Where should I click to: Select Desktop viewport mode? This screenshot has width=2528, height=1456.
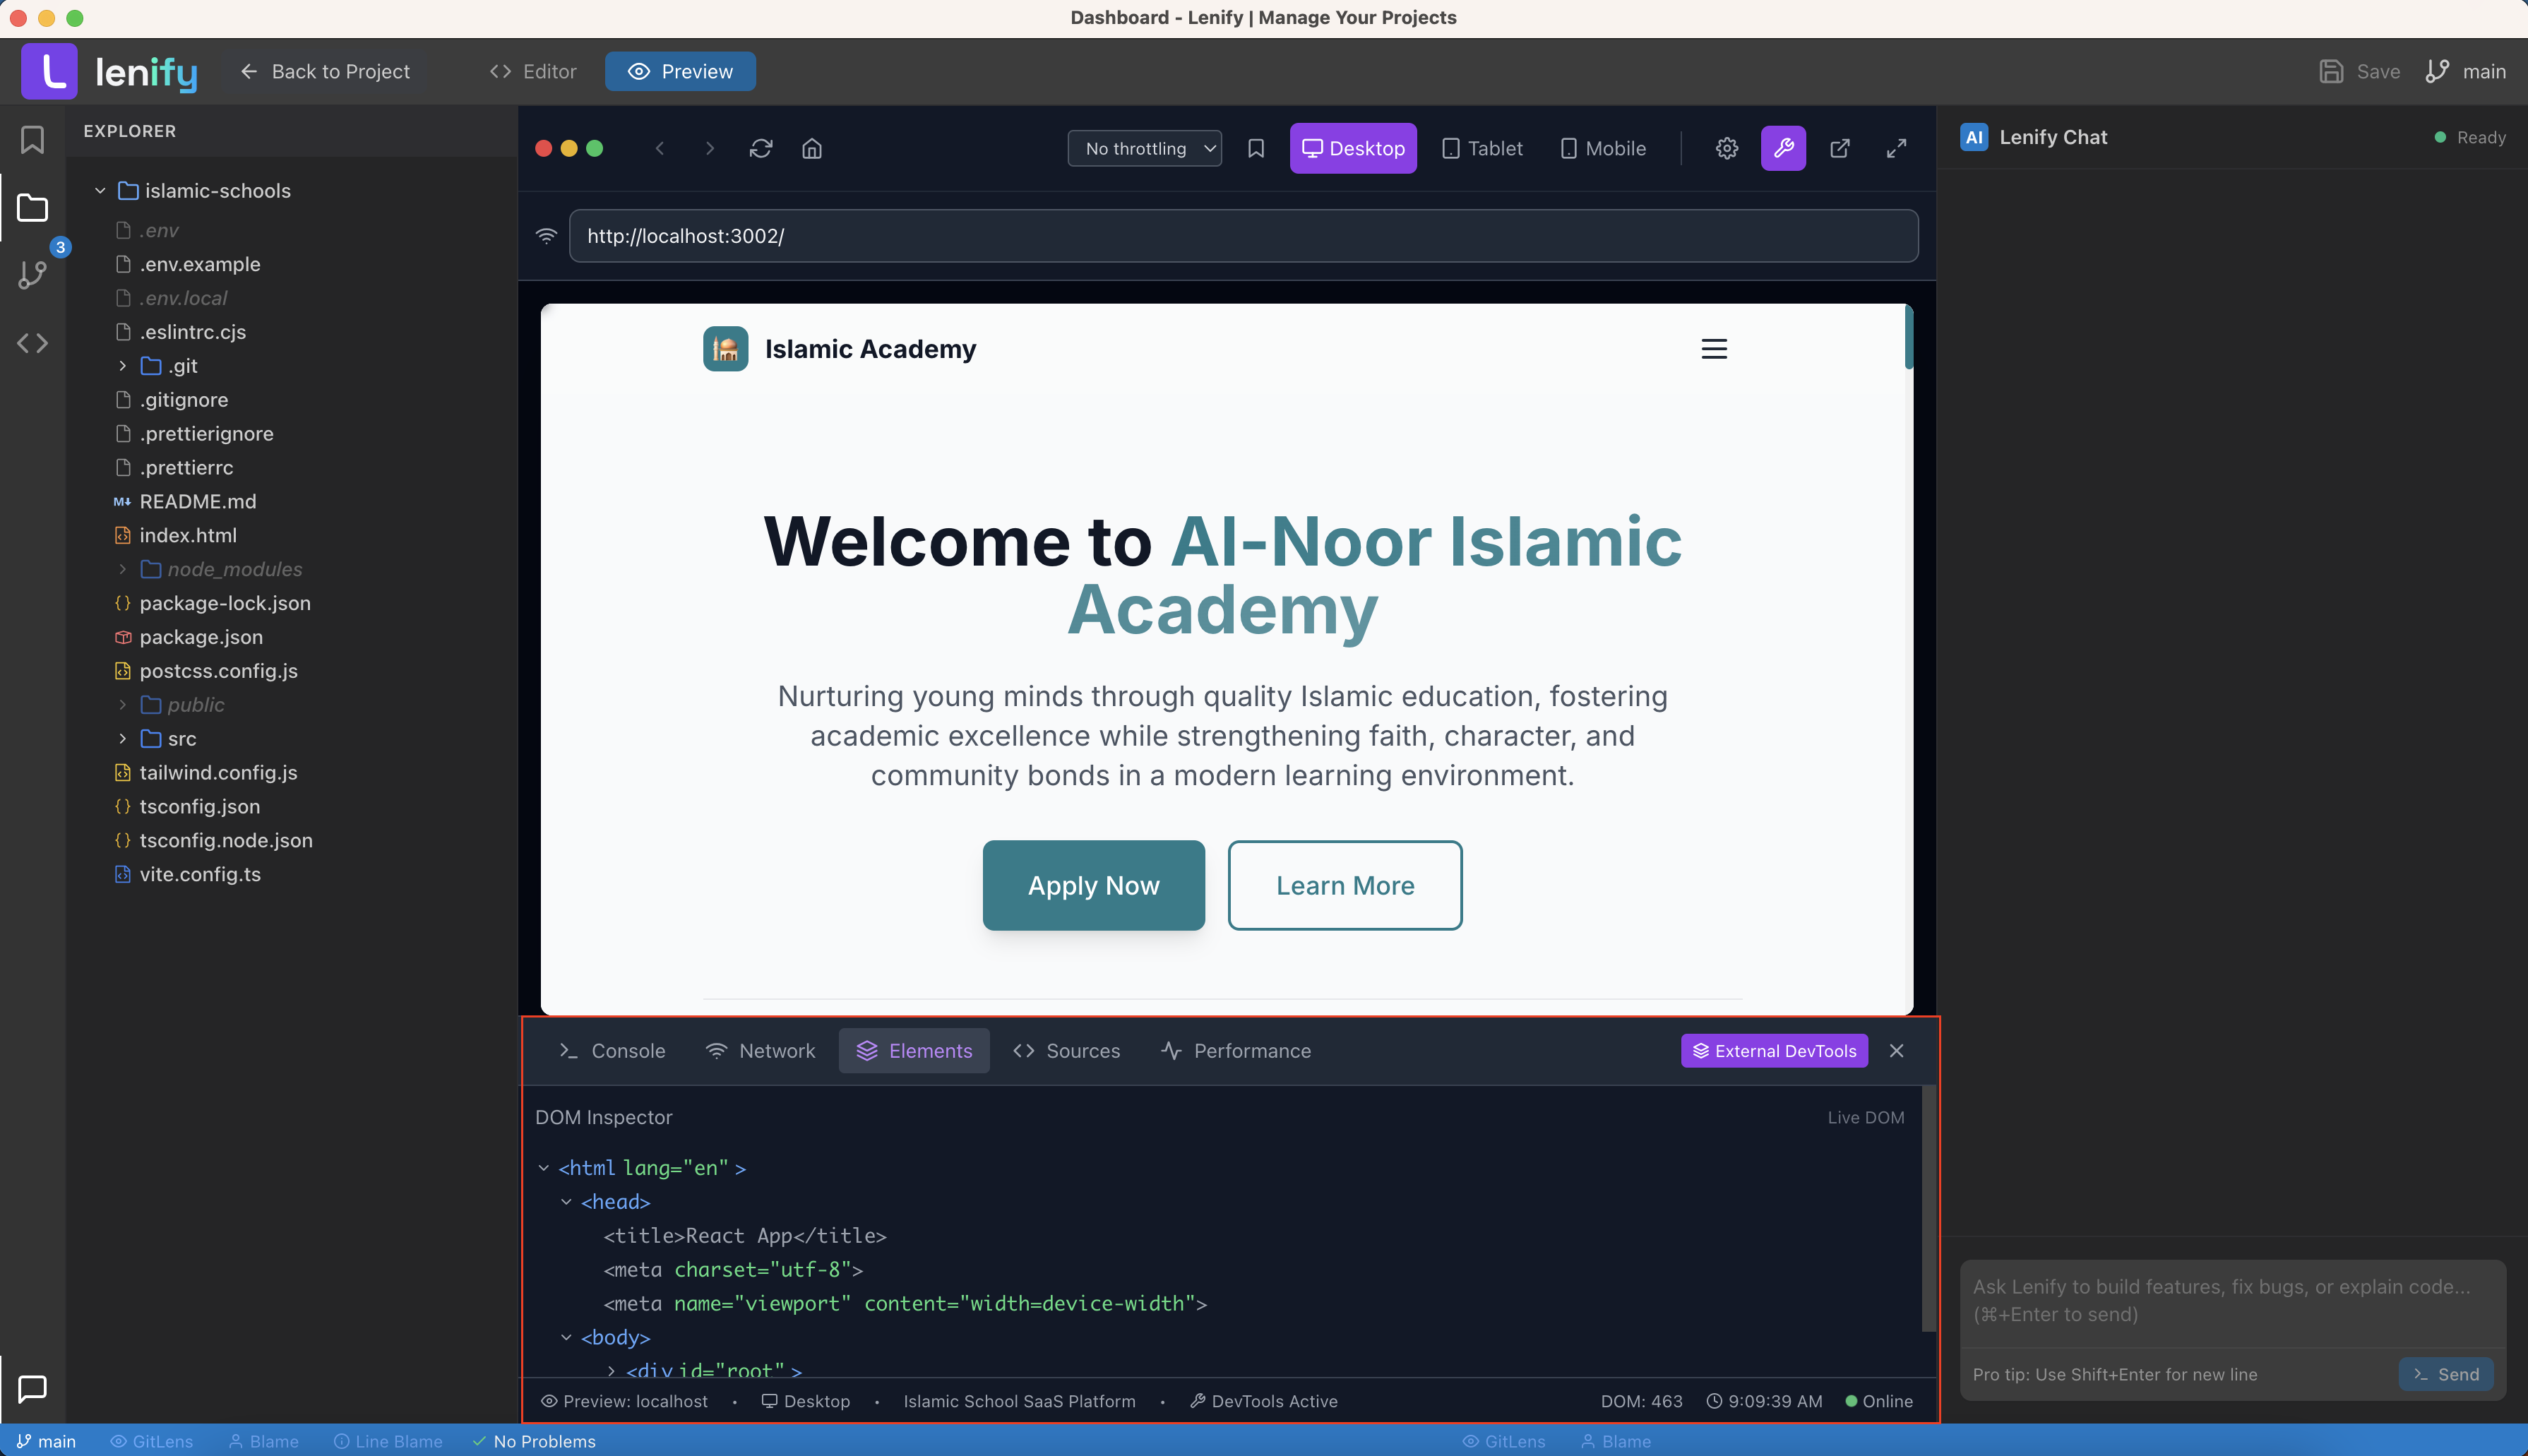pyautogui.click(x=1353, y=148)
